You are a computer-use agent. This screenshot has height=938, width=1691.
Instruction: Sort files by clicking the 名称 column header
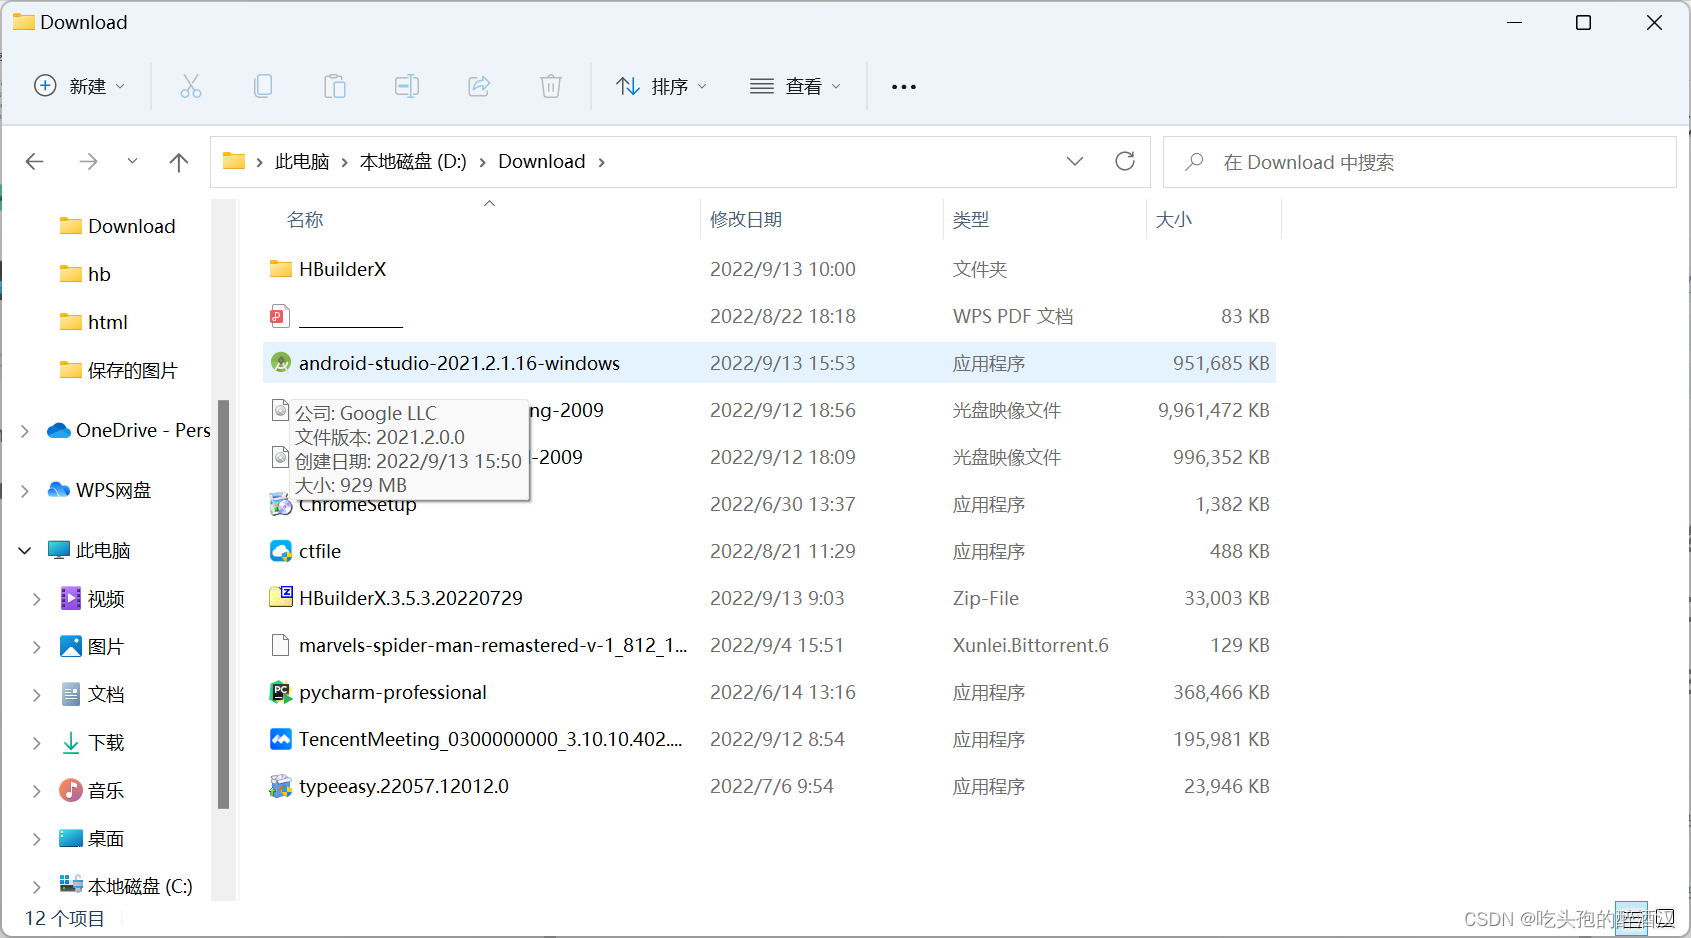coord(305,219)
